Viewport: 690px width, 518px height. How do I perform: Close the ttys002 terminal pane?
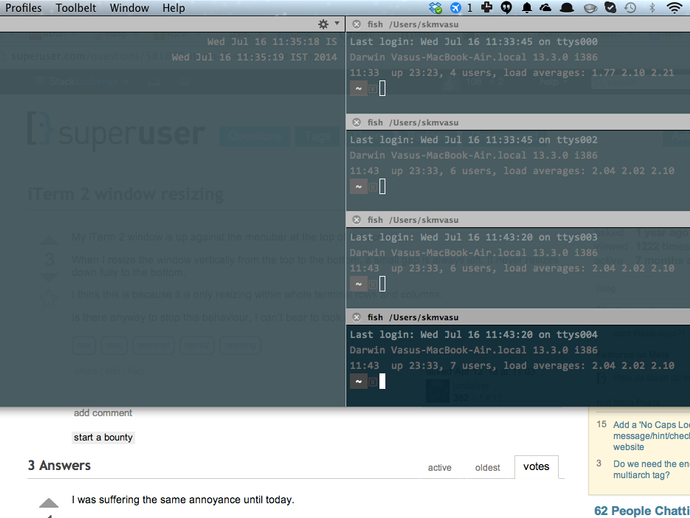pyautogui.click(x=356, y=122)
